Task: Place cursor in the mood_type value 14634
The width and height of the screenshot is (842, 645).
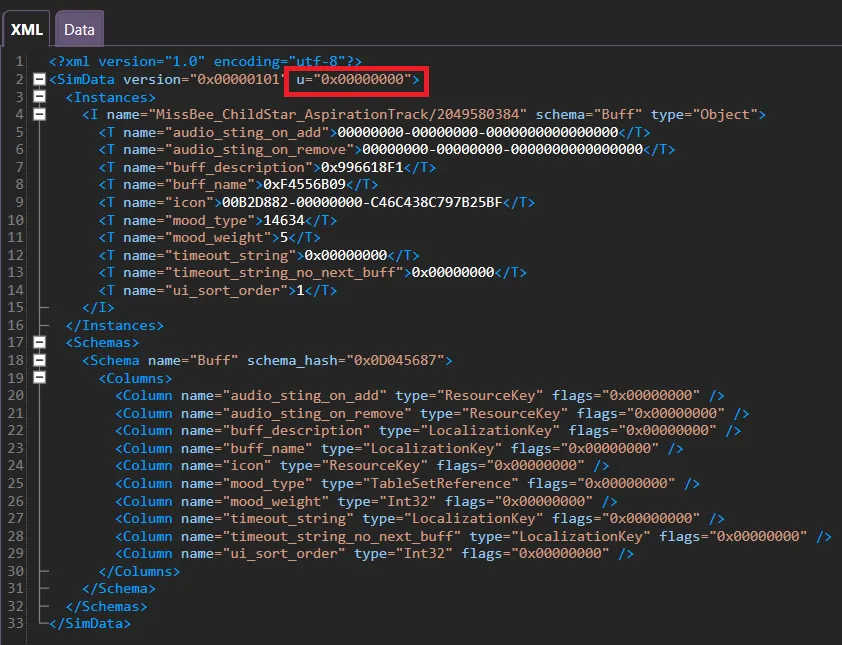Action: [x=283, y=220]
